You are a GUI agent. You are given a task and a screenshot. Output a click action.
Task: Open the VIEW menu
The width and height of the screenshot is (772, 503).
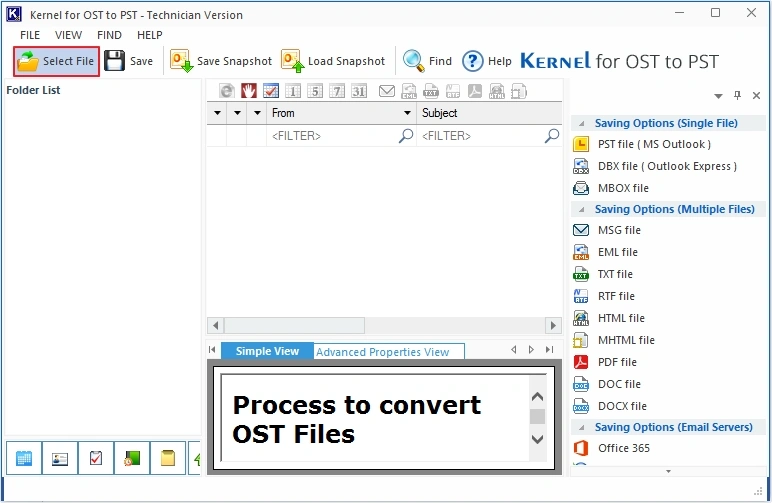68,35
